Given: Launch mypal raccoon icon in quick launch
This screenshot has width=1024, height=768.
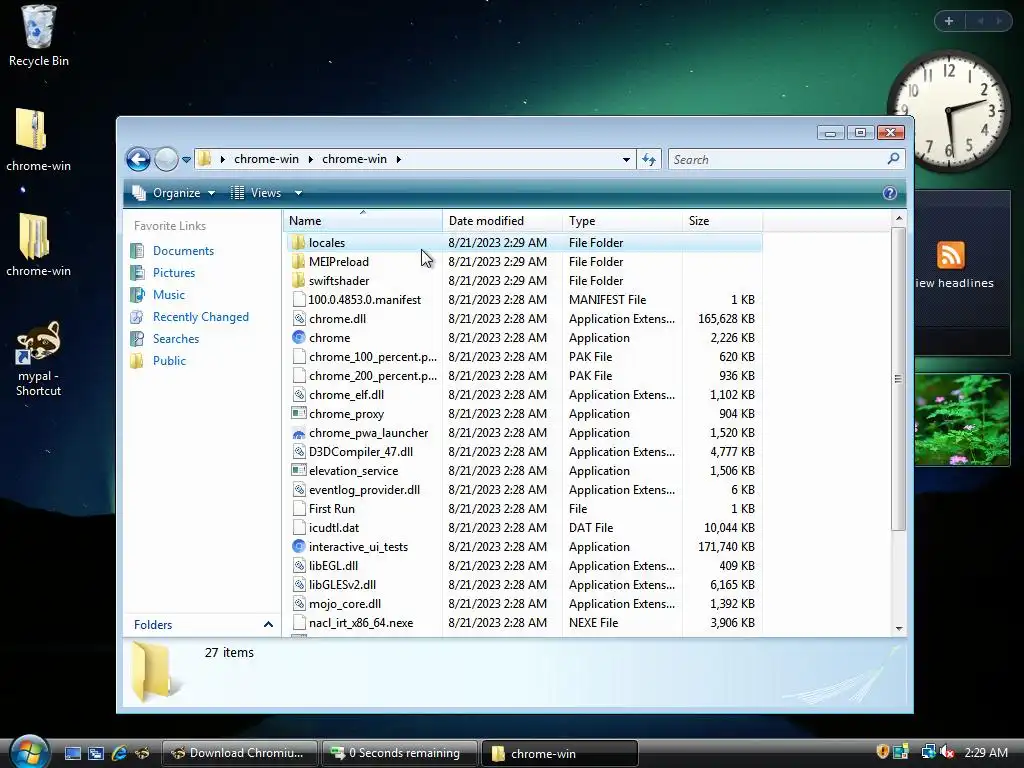Looking at the screenshot, I should tap(142, 753).
